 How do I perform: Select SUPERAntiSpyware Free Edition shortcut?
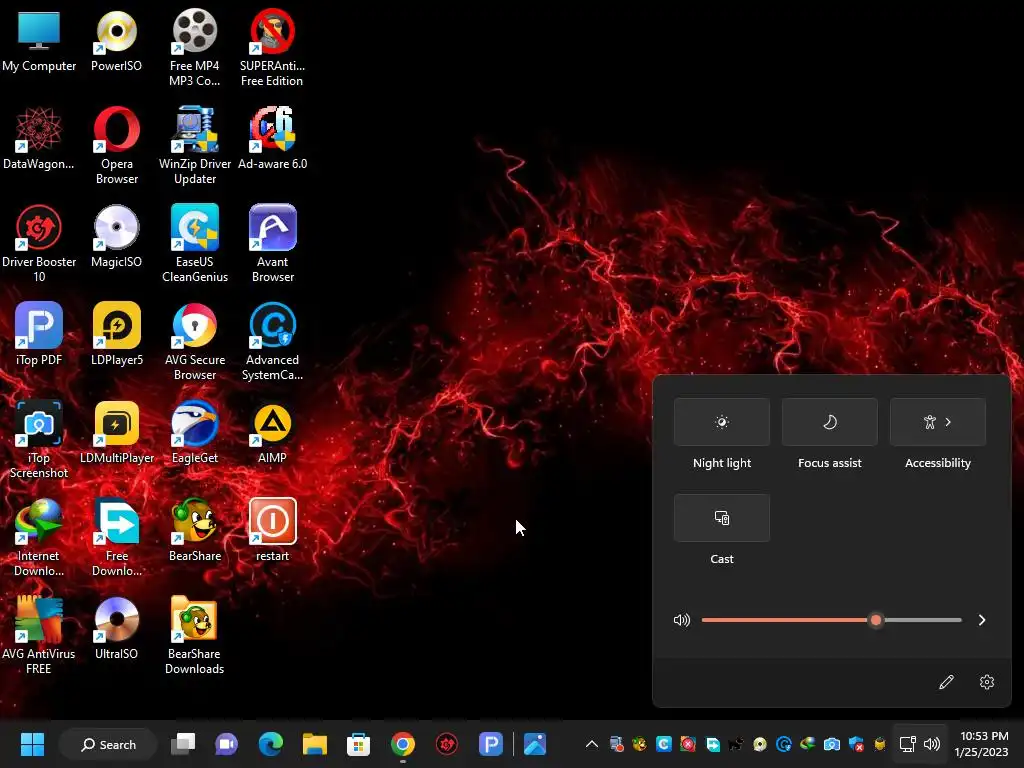pyautogui.click(x=272, y=47)
